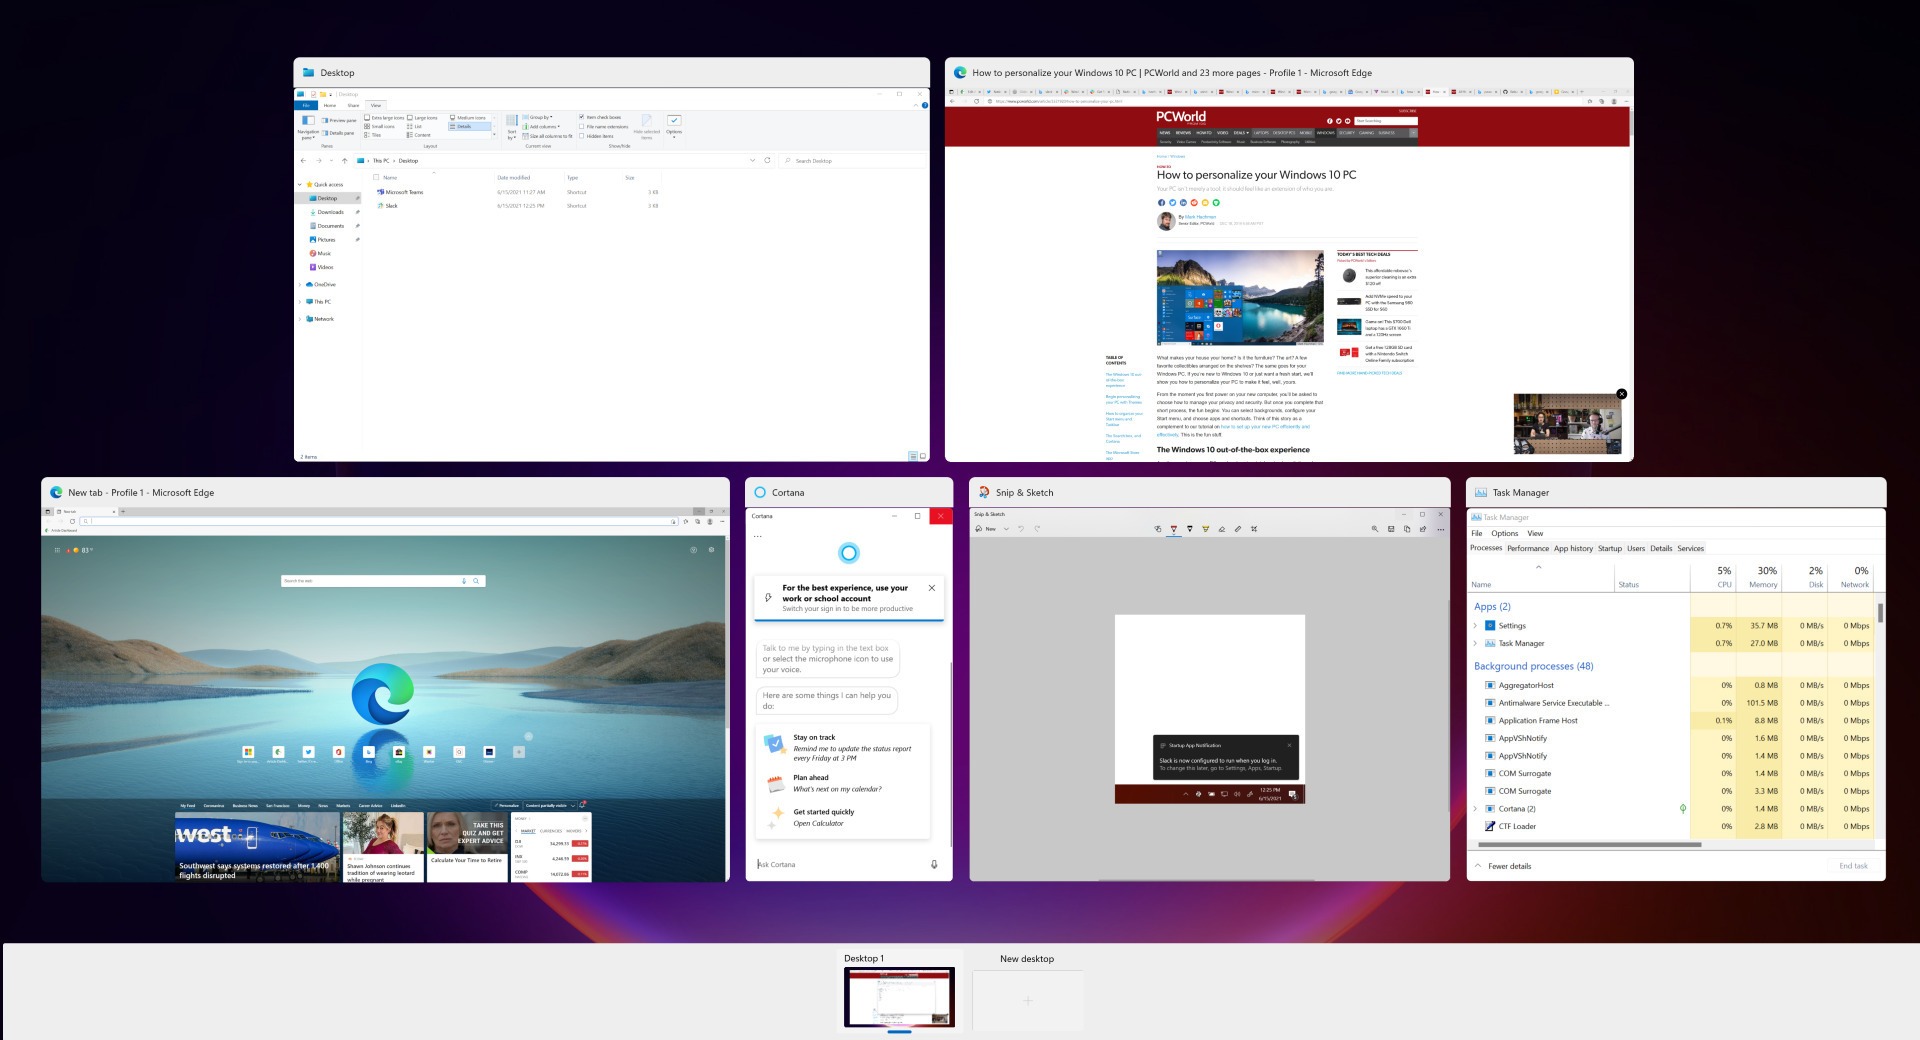Click Cortana's microphone icon
This screenshot has height=1040, width=1920.
[932, 863]
